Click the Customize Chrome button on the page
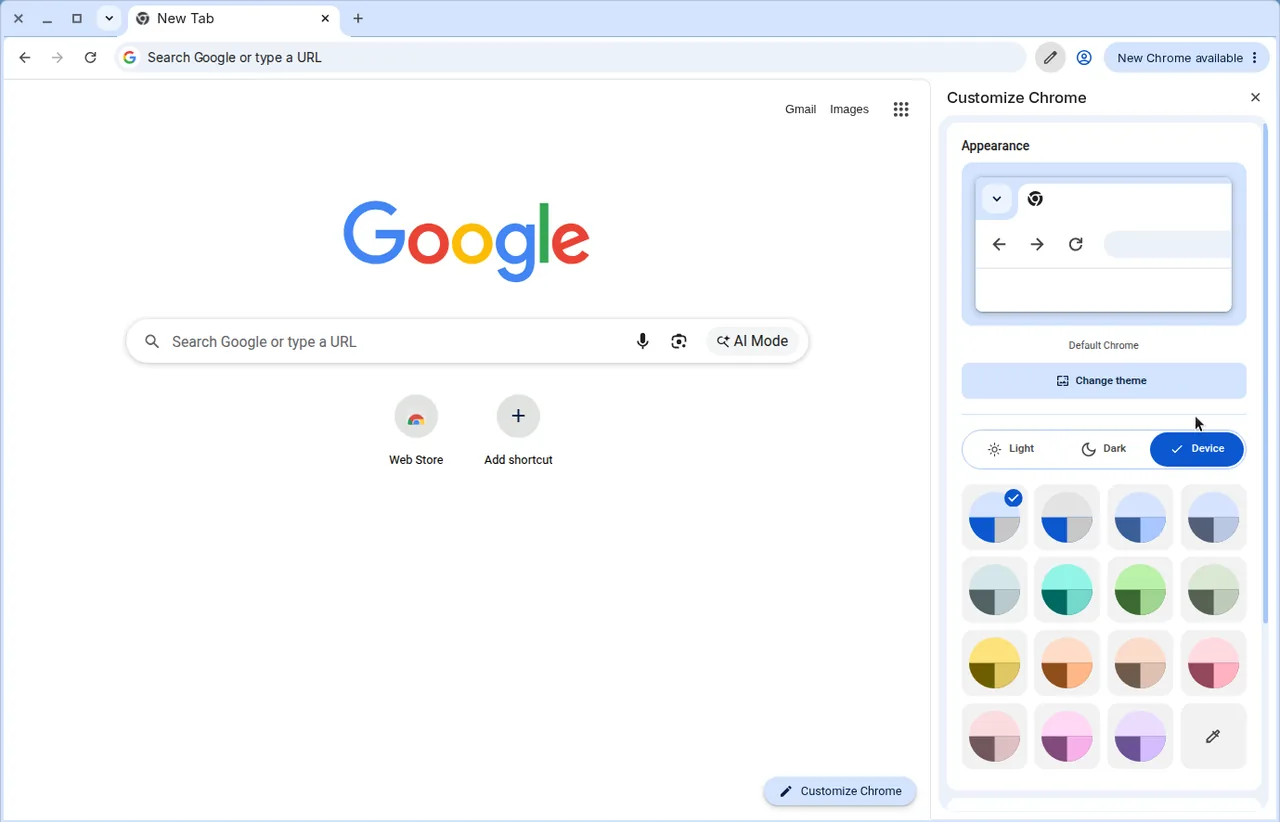Viewport: 1280px width, 822px height. pos(840,791)
